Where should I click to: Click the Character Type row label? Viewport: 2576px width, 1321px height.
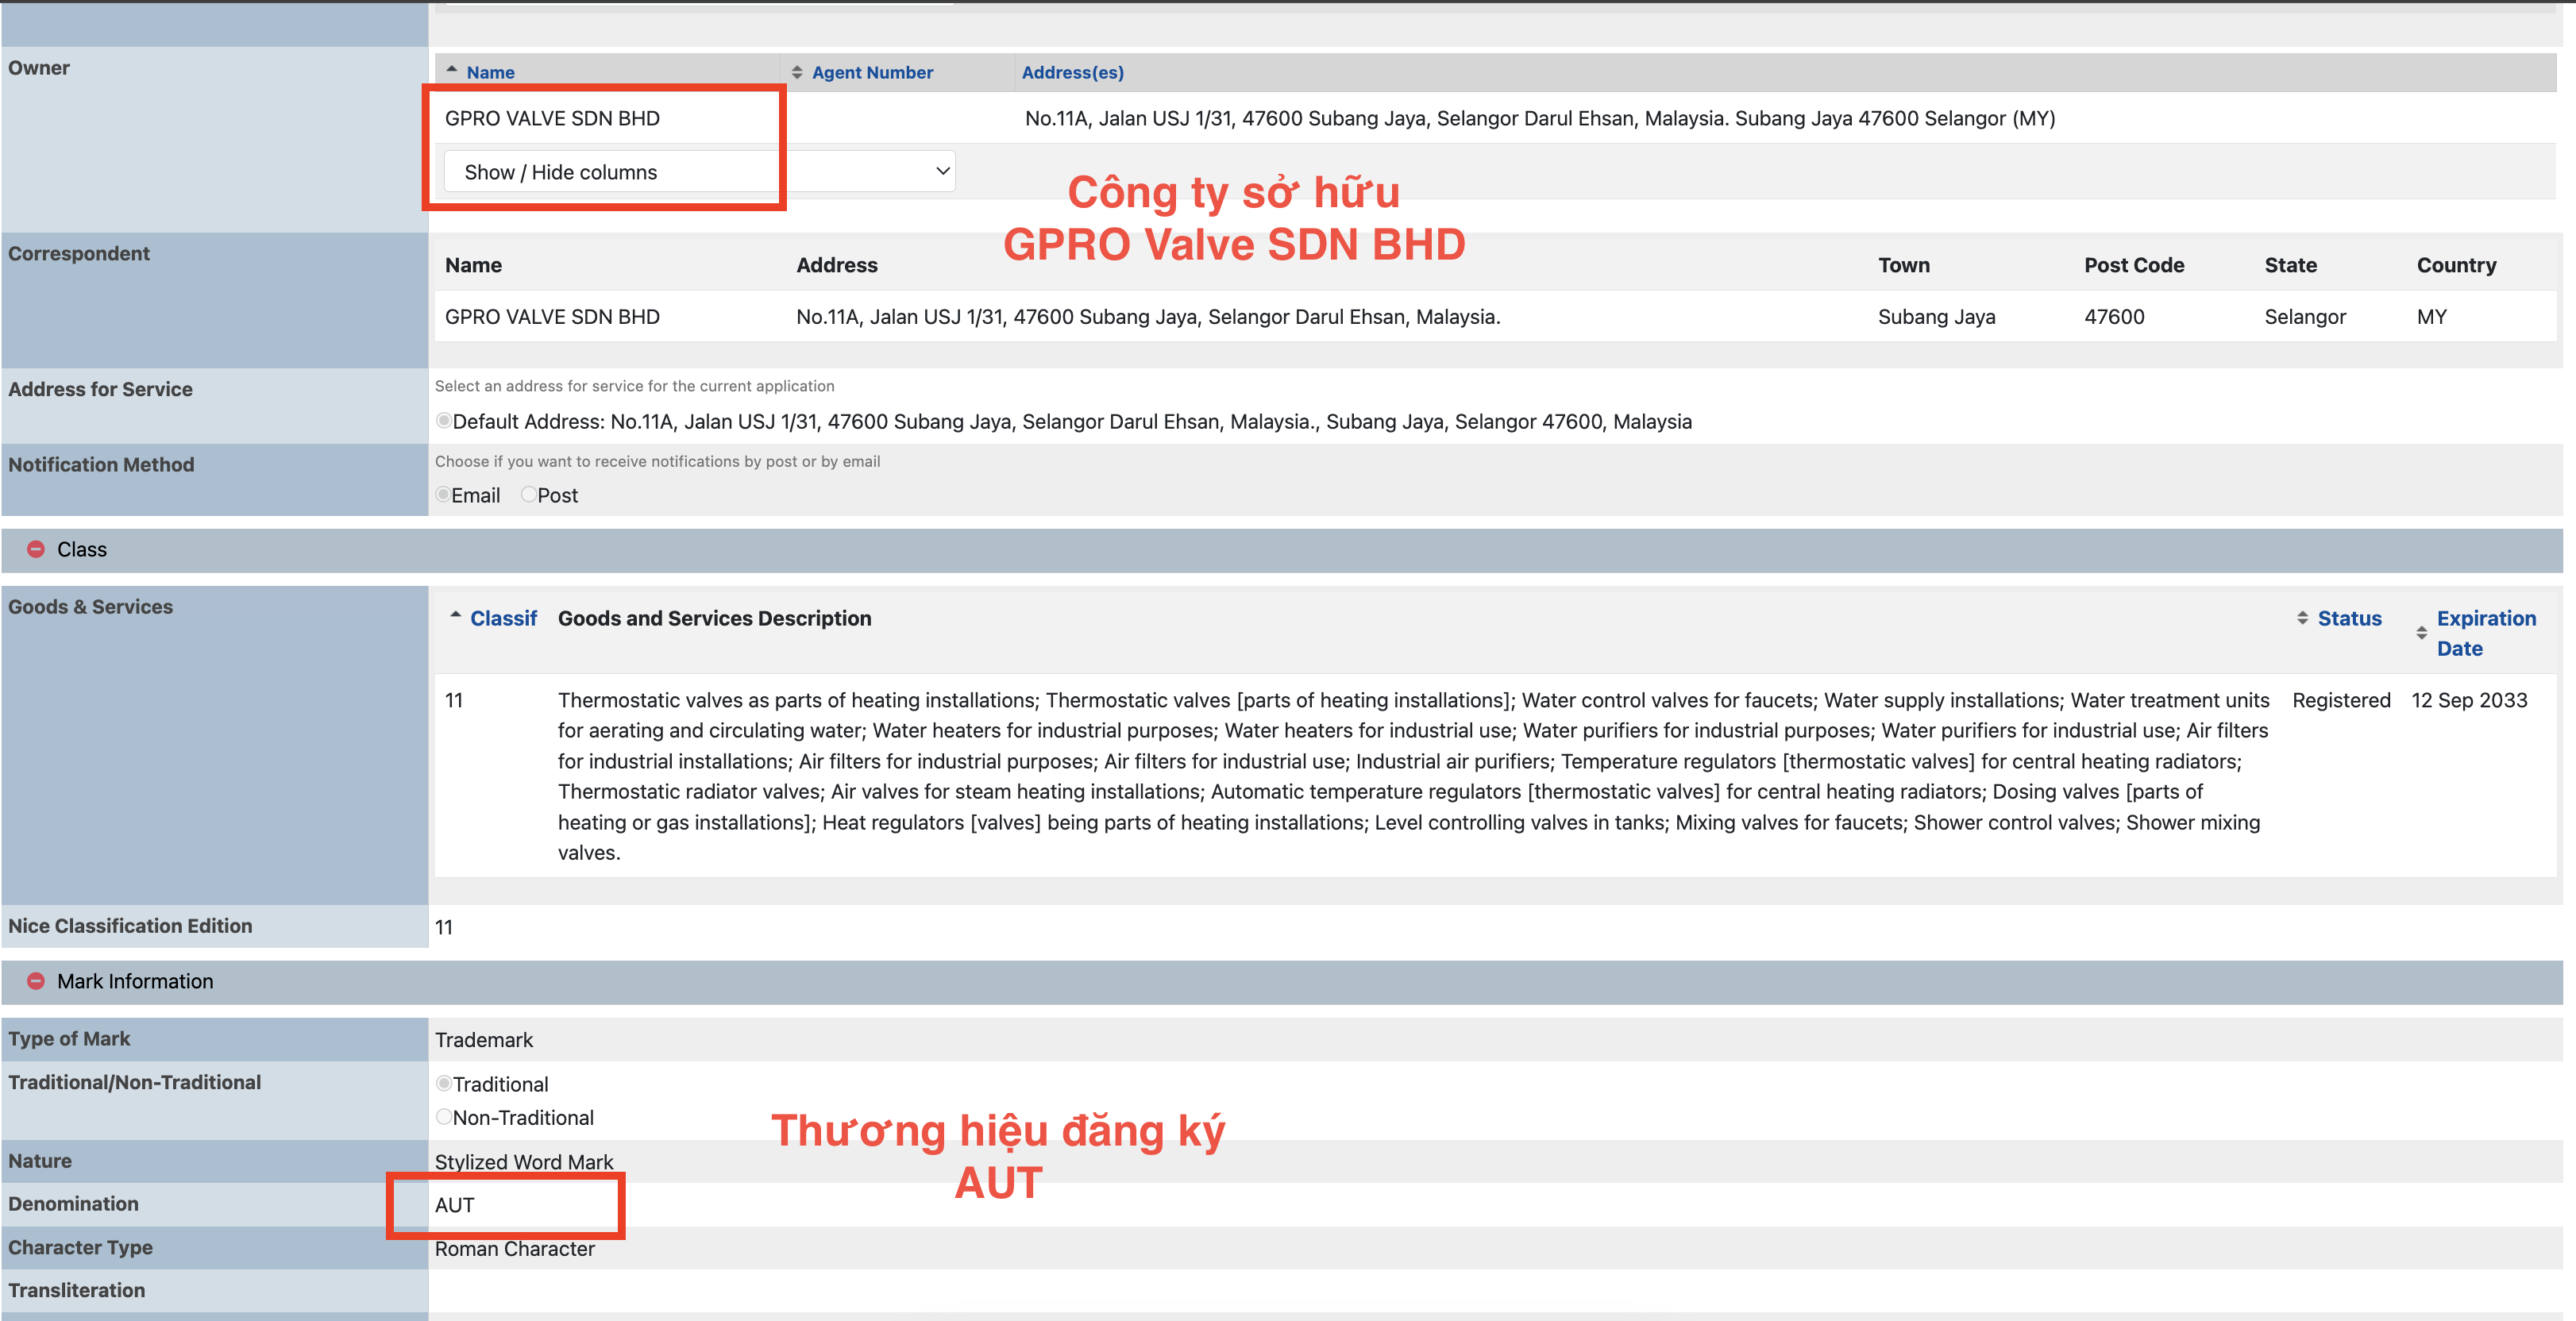(x=80, y=1248)
